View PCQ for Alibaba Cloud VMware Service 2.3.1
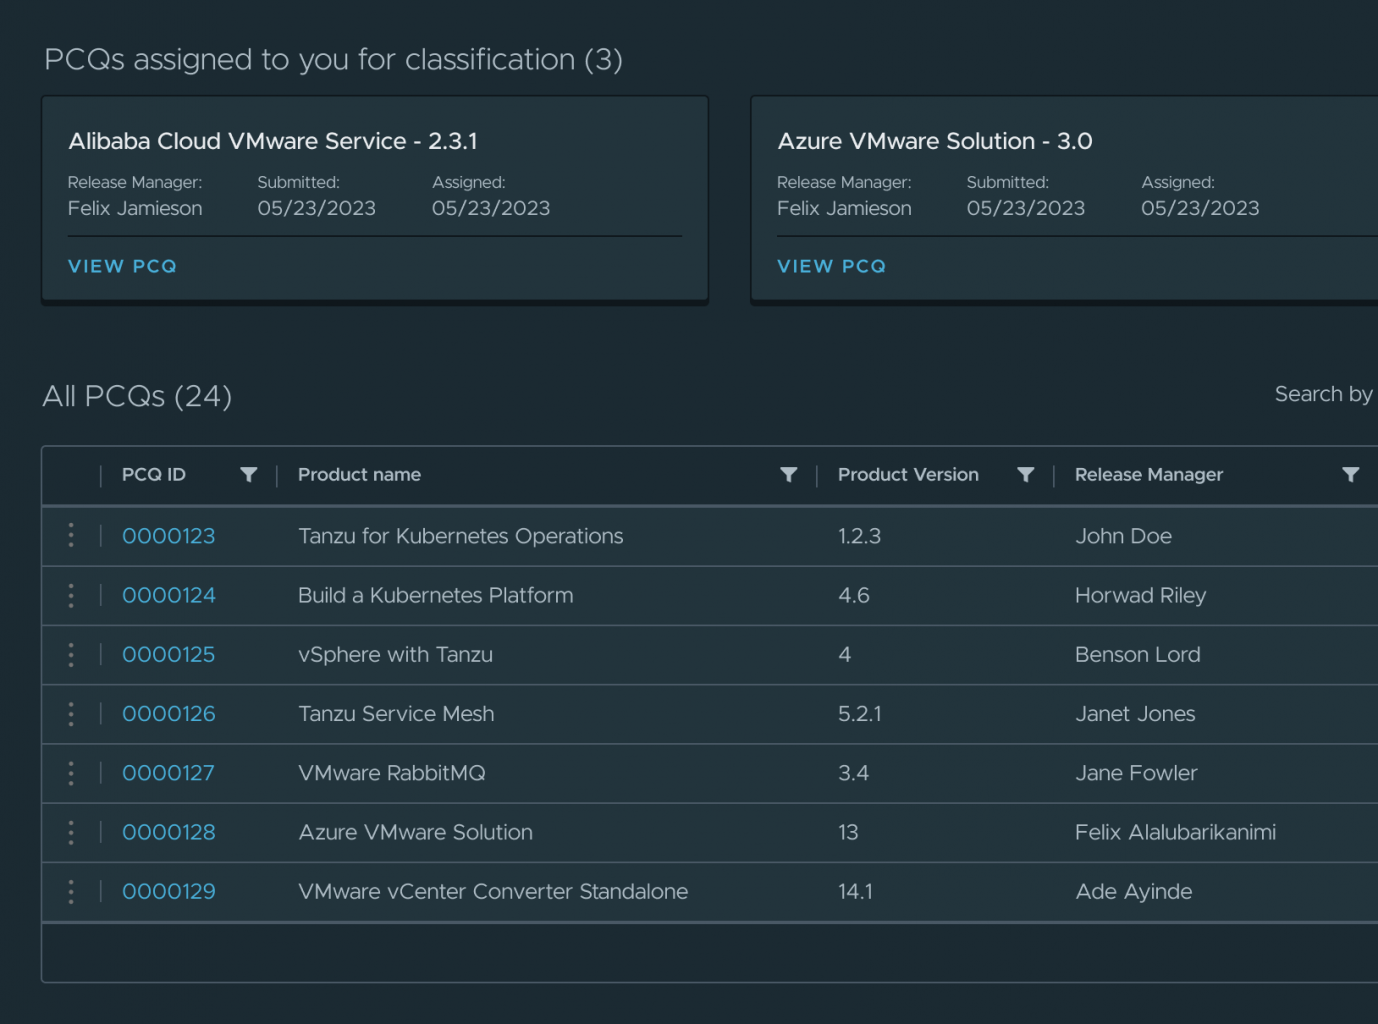 tap(122, 266)
